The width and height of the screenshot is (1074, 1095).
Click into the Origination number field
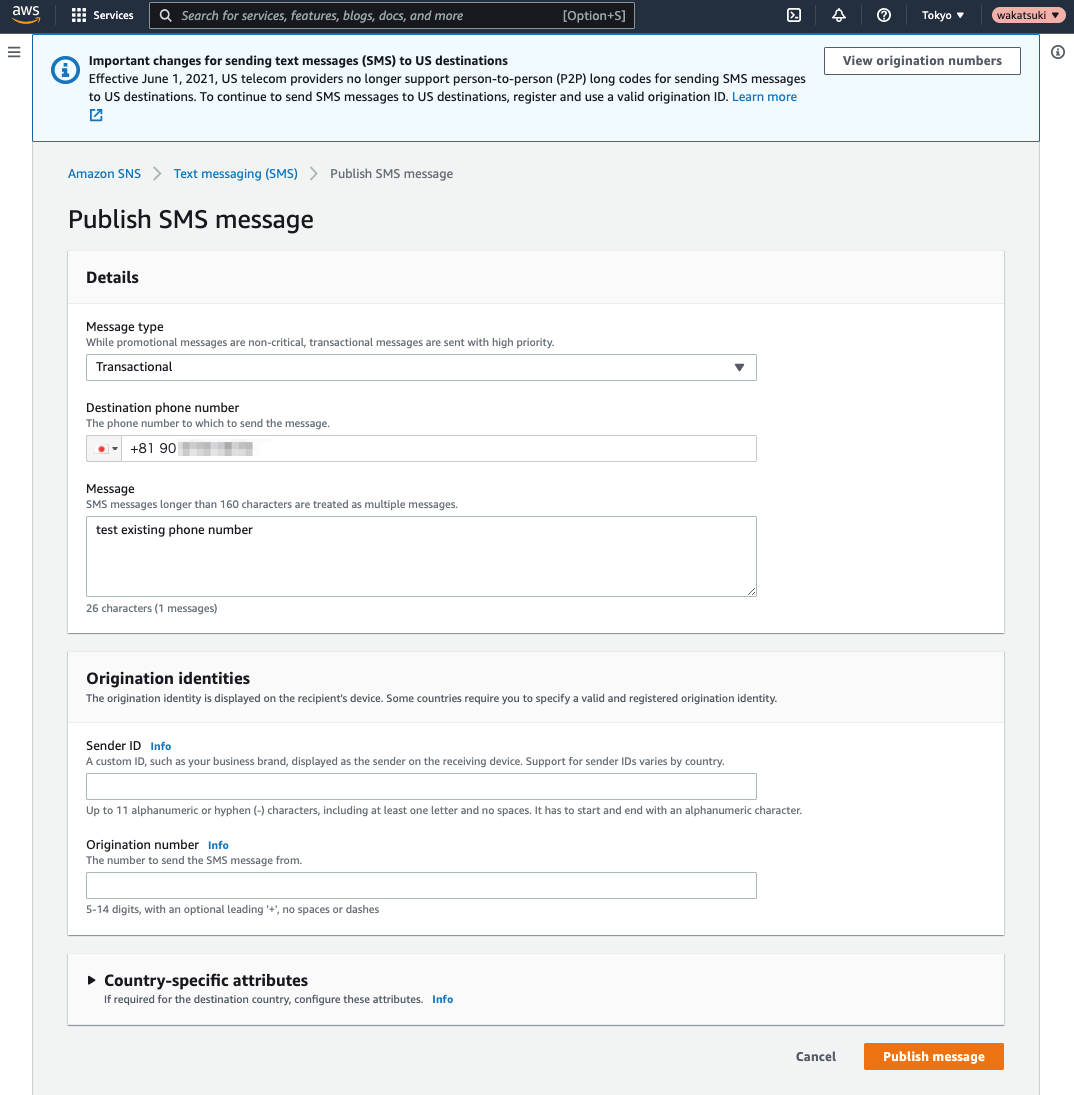click(421, 885)
